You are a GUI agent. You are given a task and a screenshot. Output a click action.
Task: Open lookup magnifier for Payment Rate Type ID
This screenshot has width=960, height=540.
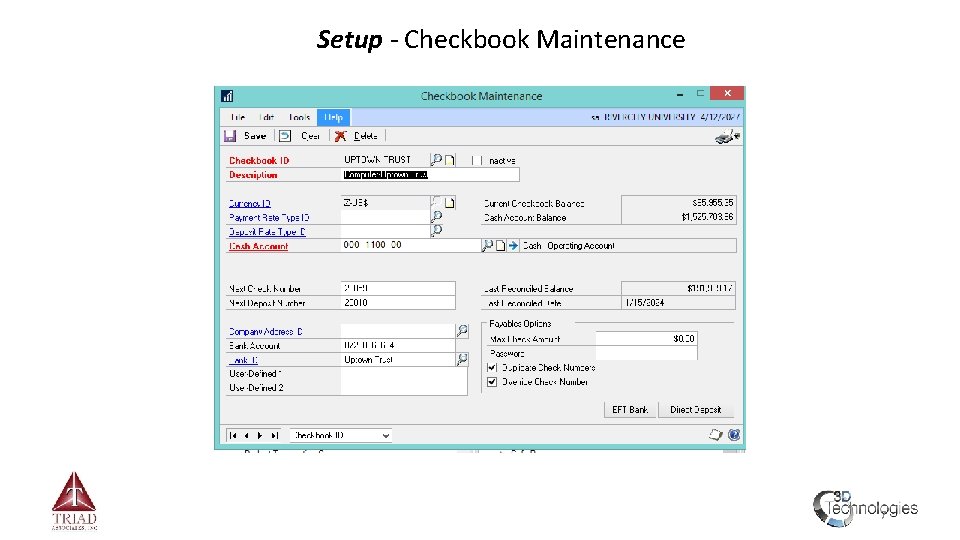(x=437, y=217)
